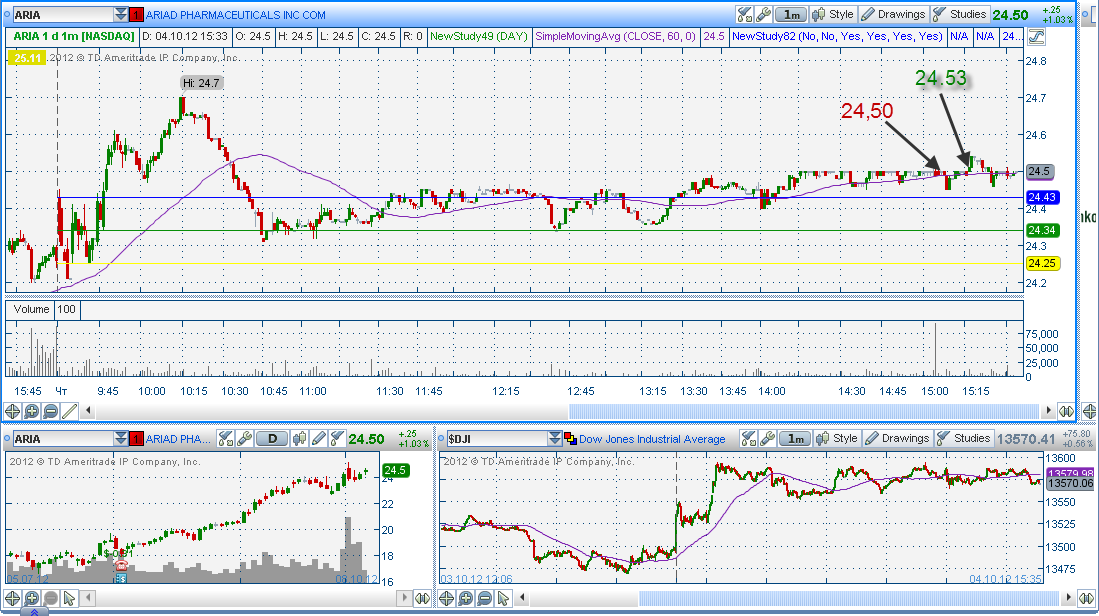Activate crosshair pan tool under daily ARIA chart

13,598
